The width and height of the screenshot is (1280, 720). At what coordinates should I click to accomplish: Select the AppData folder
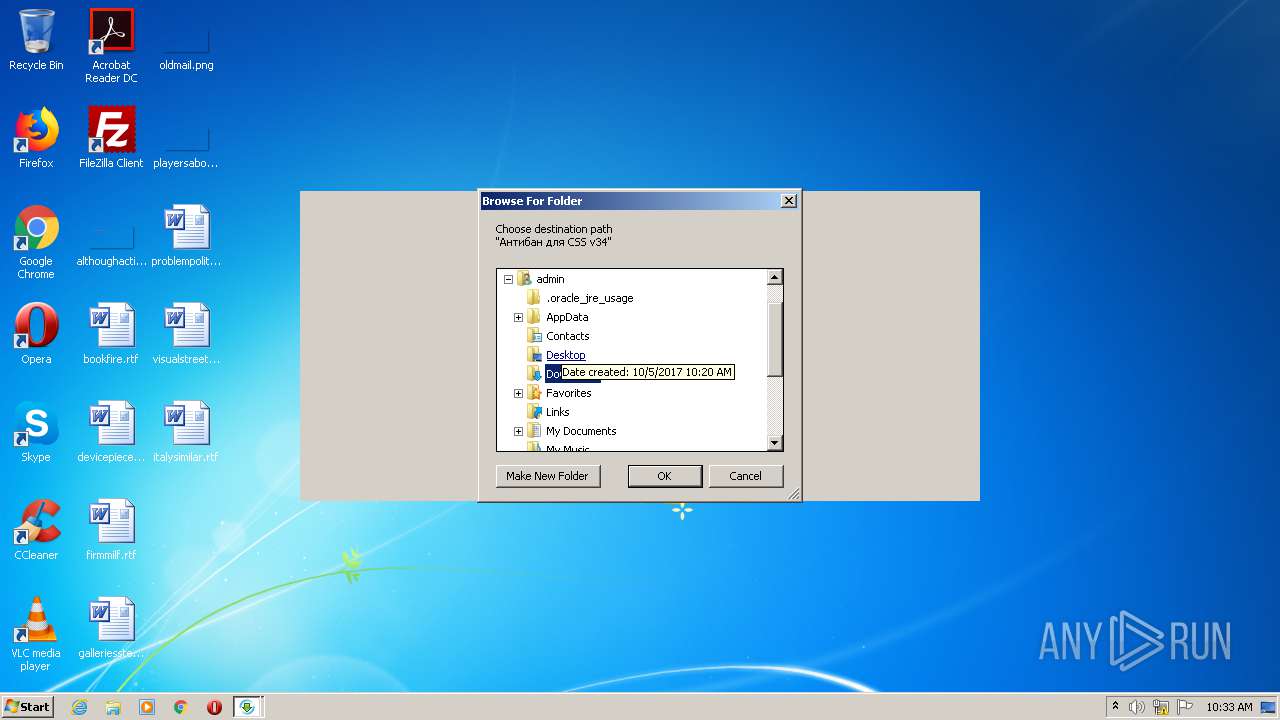pos(567,317)
